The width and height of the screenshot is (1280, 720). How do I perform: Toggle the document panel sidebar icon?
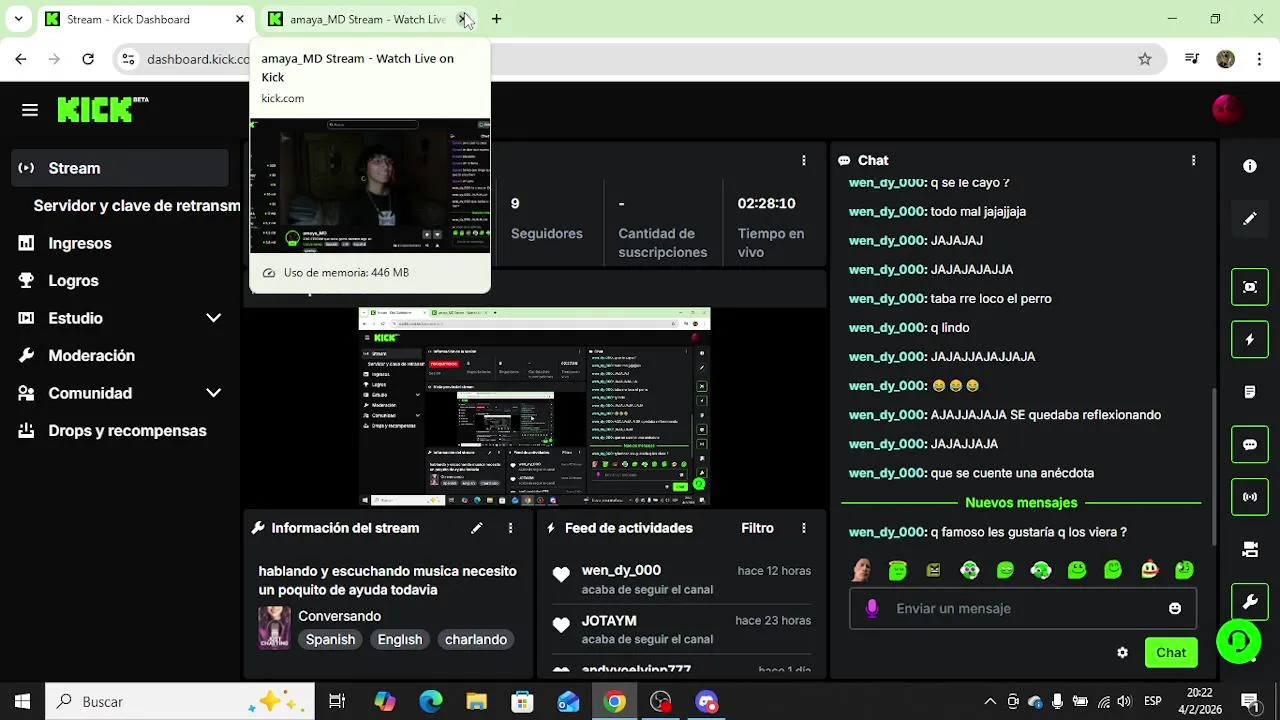click(1250, 392)
